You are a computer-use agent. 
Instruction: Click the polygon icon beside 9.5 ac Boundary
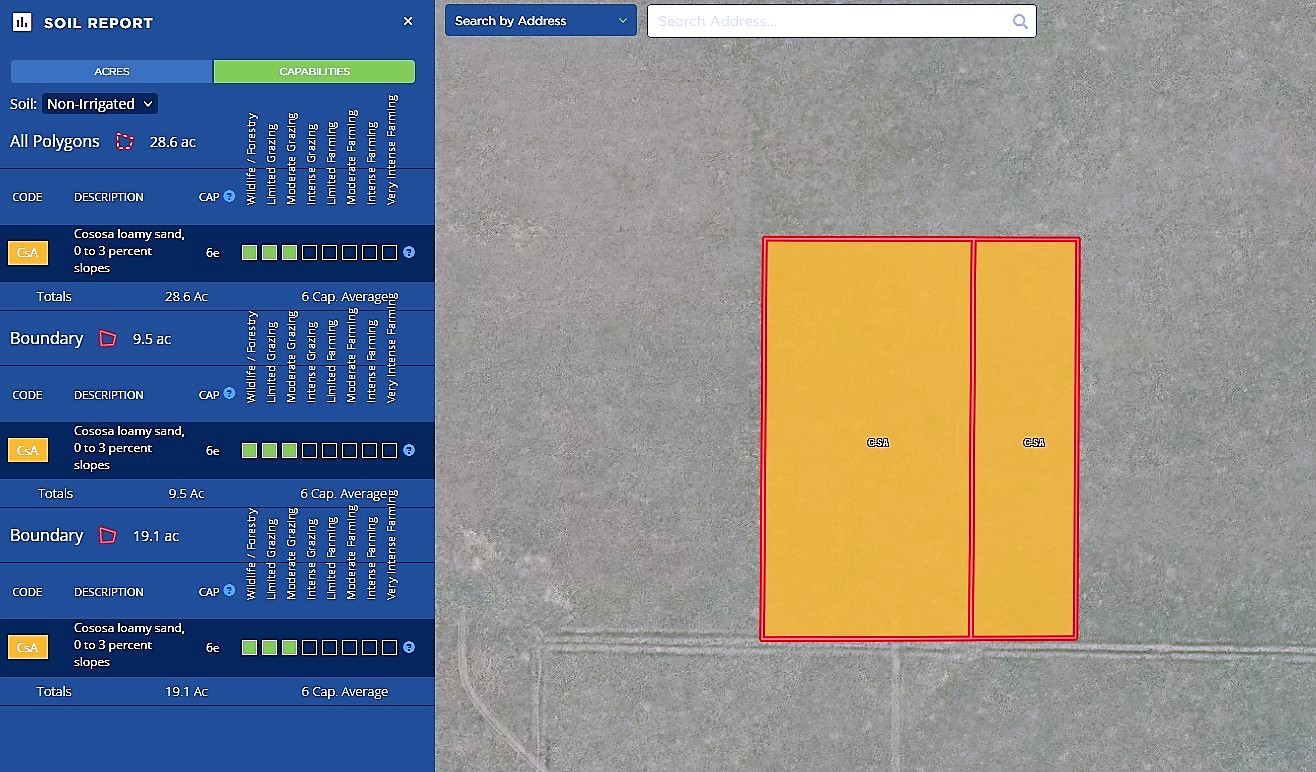[x=108, y=339]
